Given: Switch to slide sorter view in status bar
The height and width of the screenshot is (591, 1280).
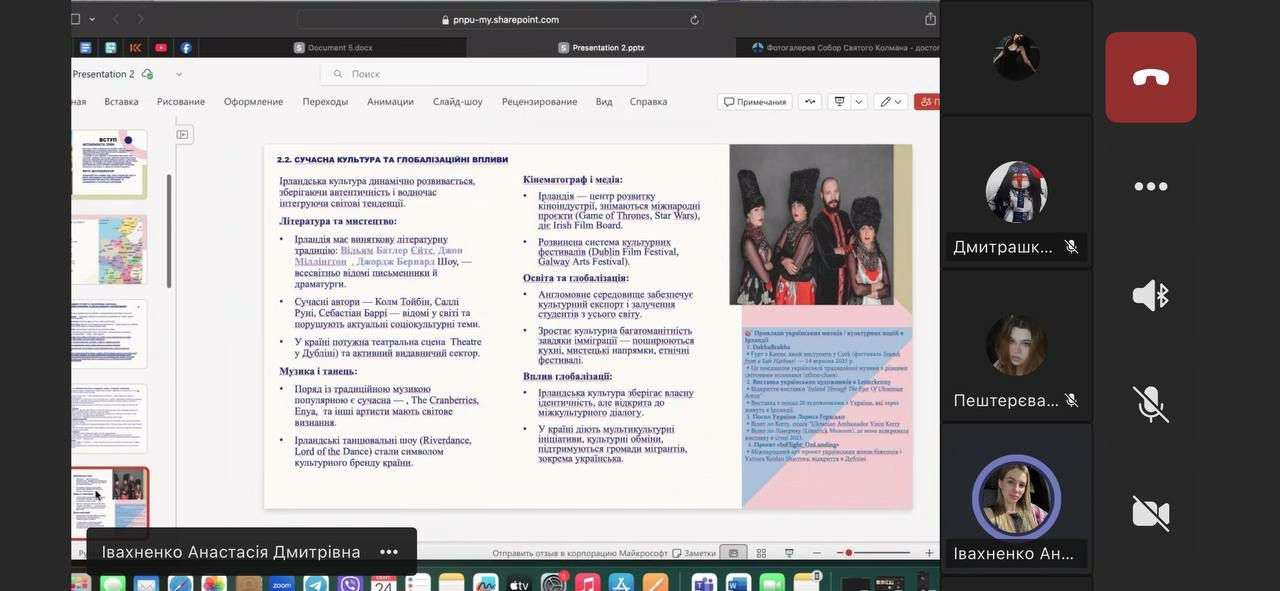Looking at the screenshot, I should tap(761, 553).
